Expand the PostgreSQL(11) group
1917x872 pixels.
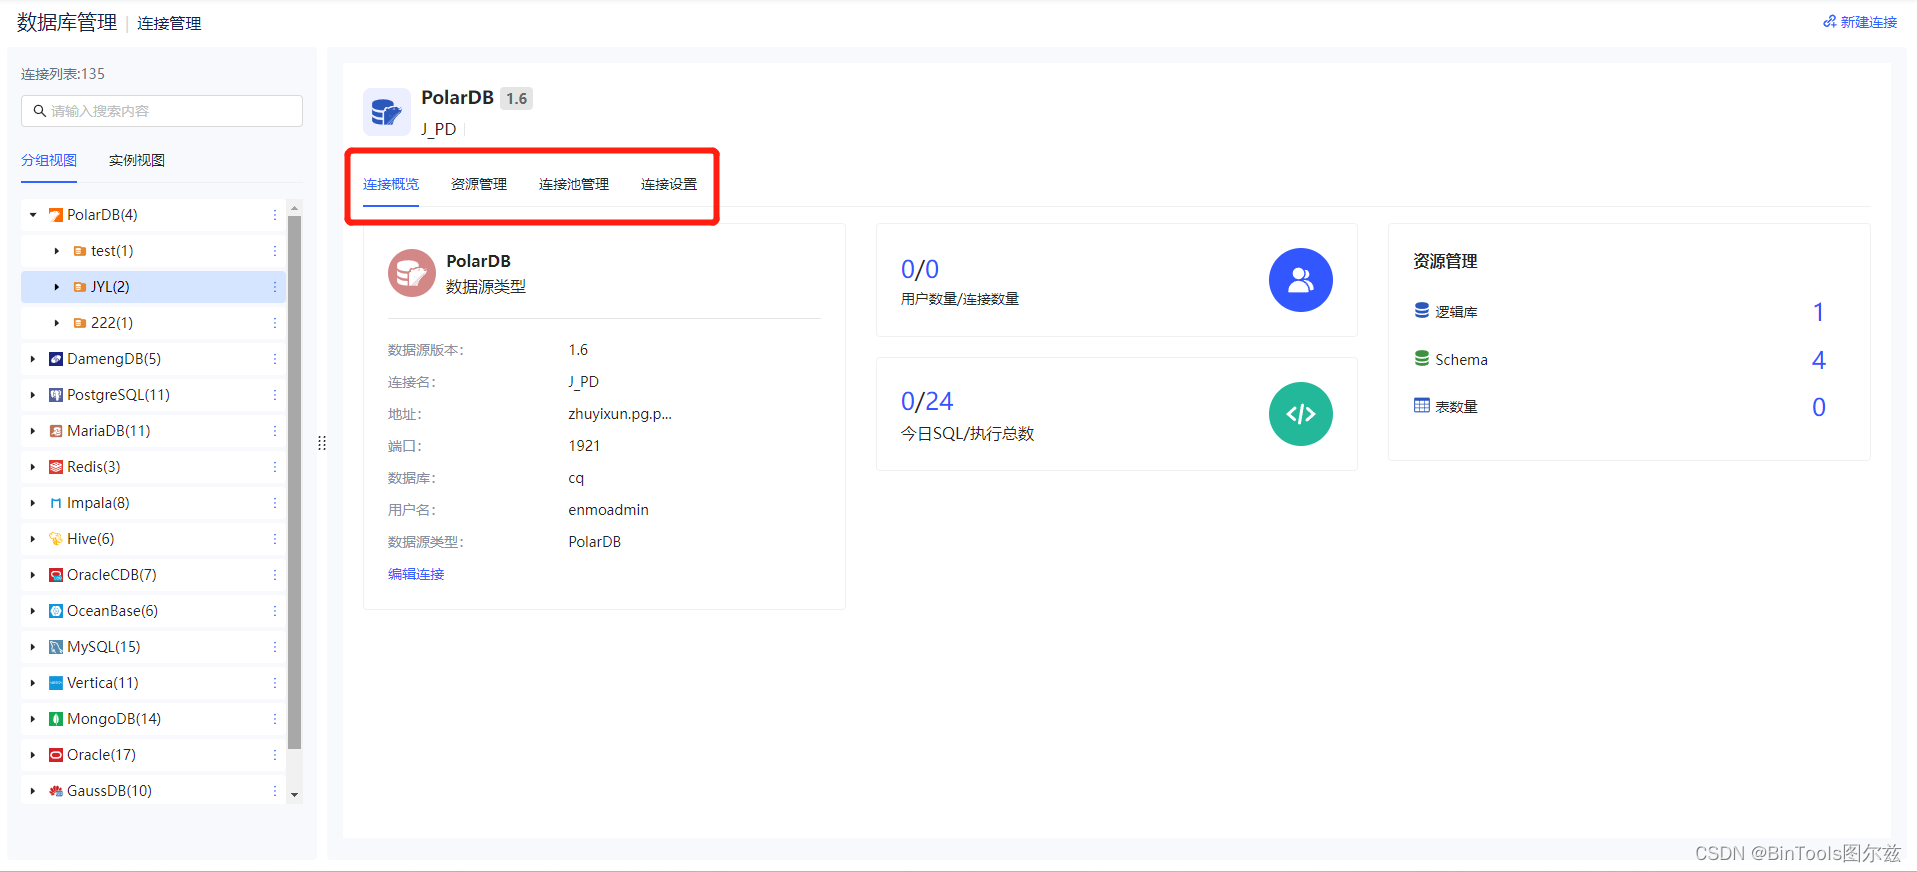(33, 395)
